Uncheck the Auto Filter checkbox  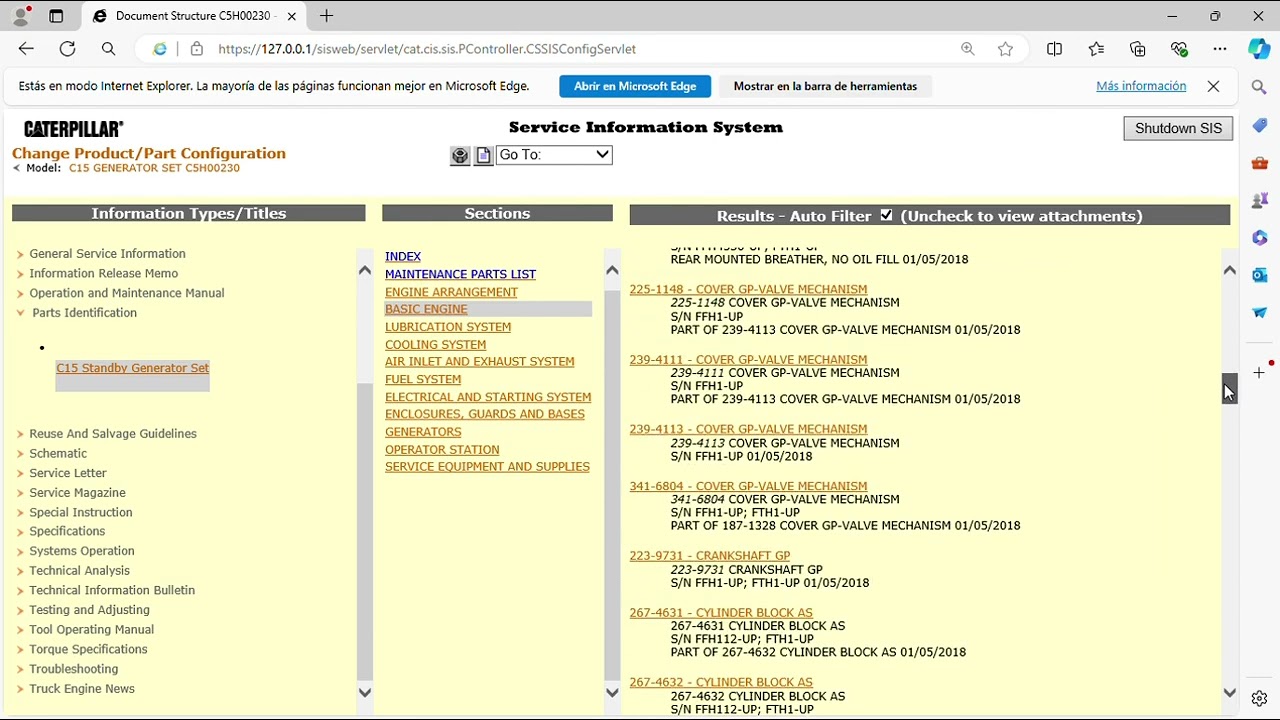tap(886, 215)
